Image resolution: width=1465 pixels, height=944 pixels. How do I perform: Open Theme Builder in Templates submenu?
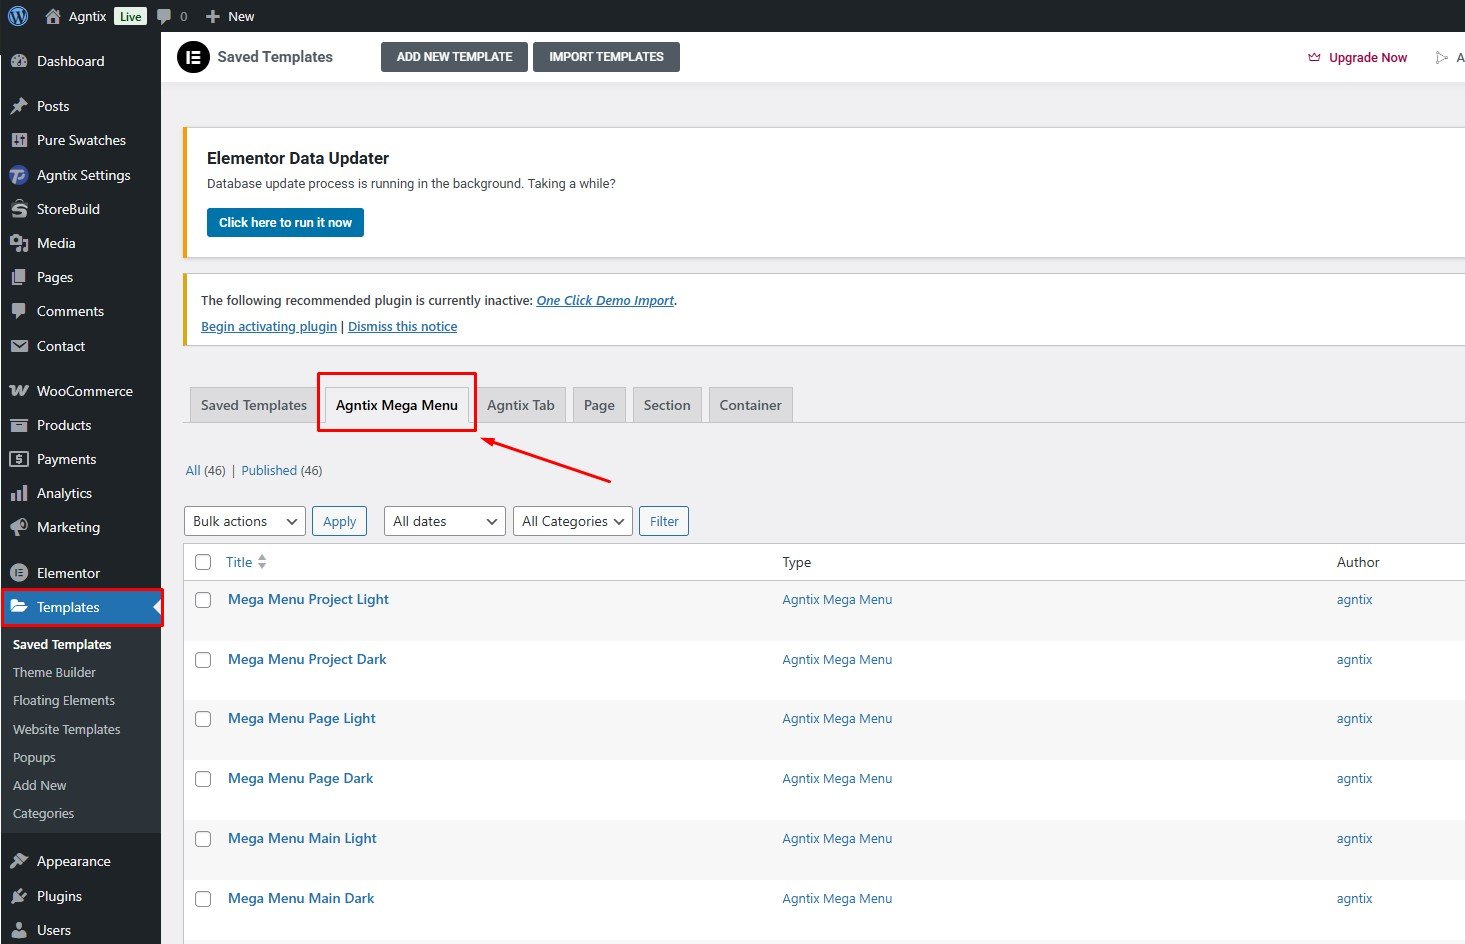tap(54, 673)
